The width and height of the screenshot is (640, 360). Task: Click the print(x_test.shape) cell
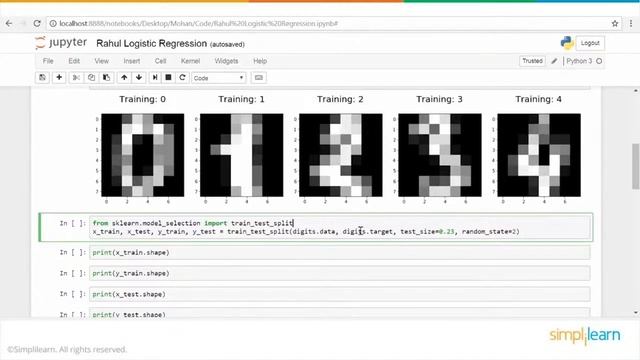point(340,294)
